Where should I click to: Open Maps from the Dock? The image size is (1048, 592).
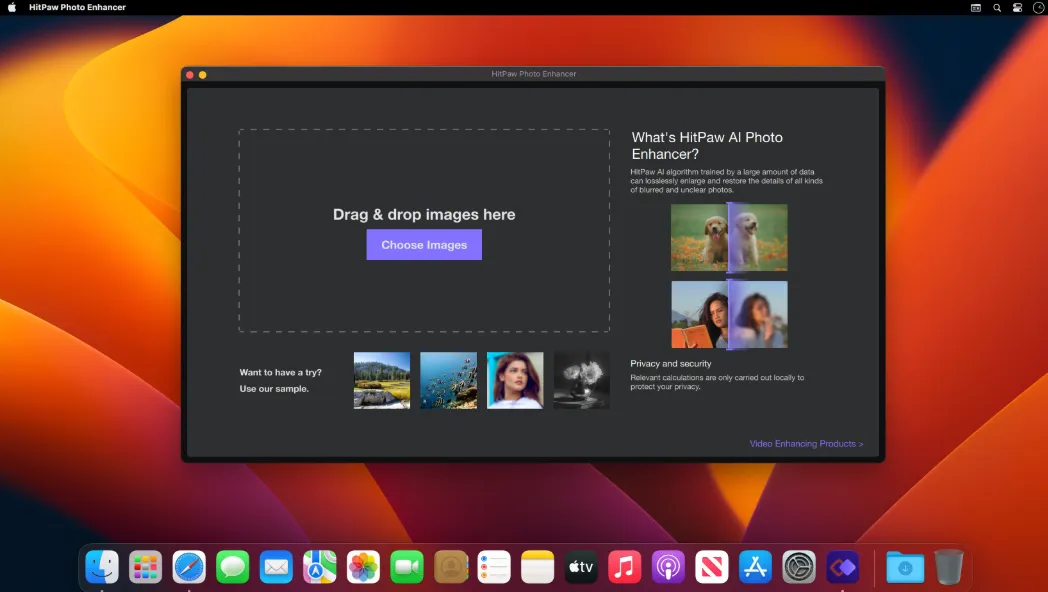tap(319, 567)
